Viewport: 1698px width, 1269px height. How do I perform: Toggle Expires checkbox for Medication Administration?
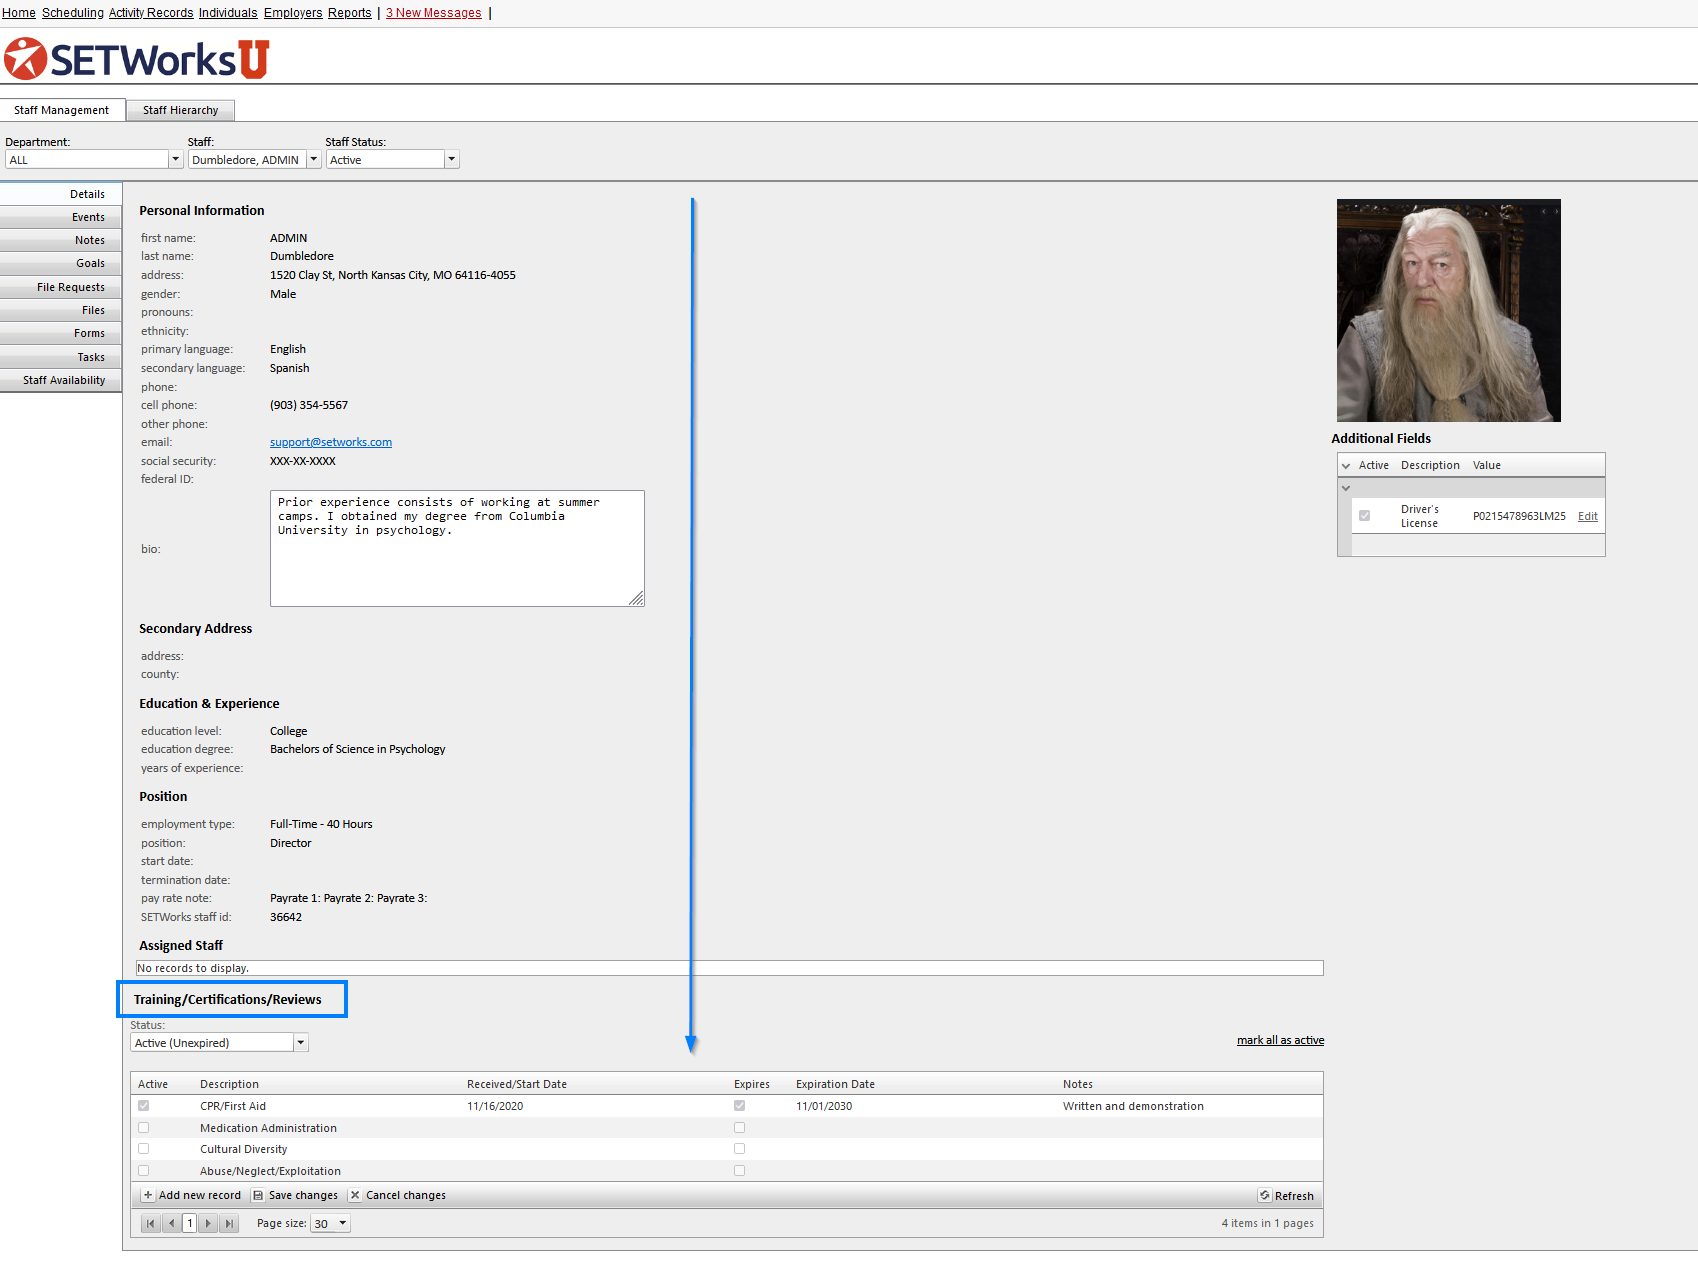[740, 1128]
